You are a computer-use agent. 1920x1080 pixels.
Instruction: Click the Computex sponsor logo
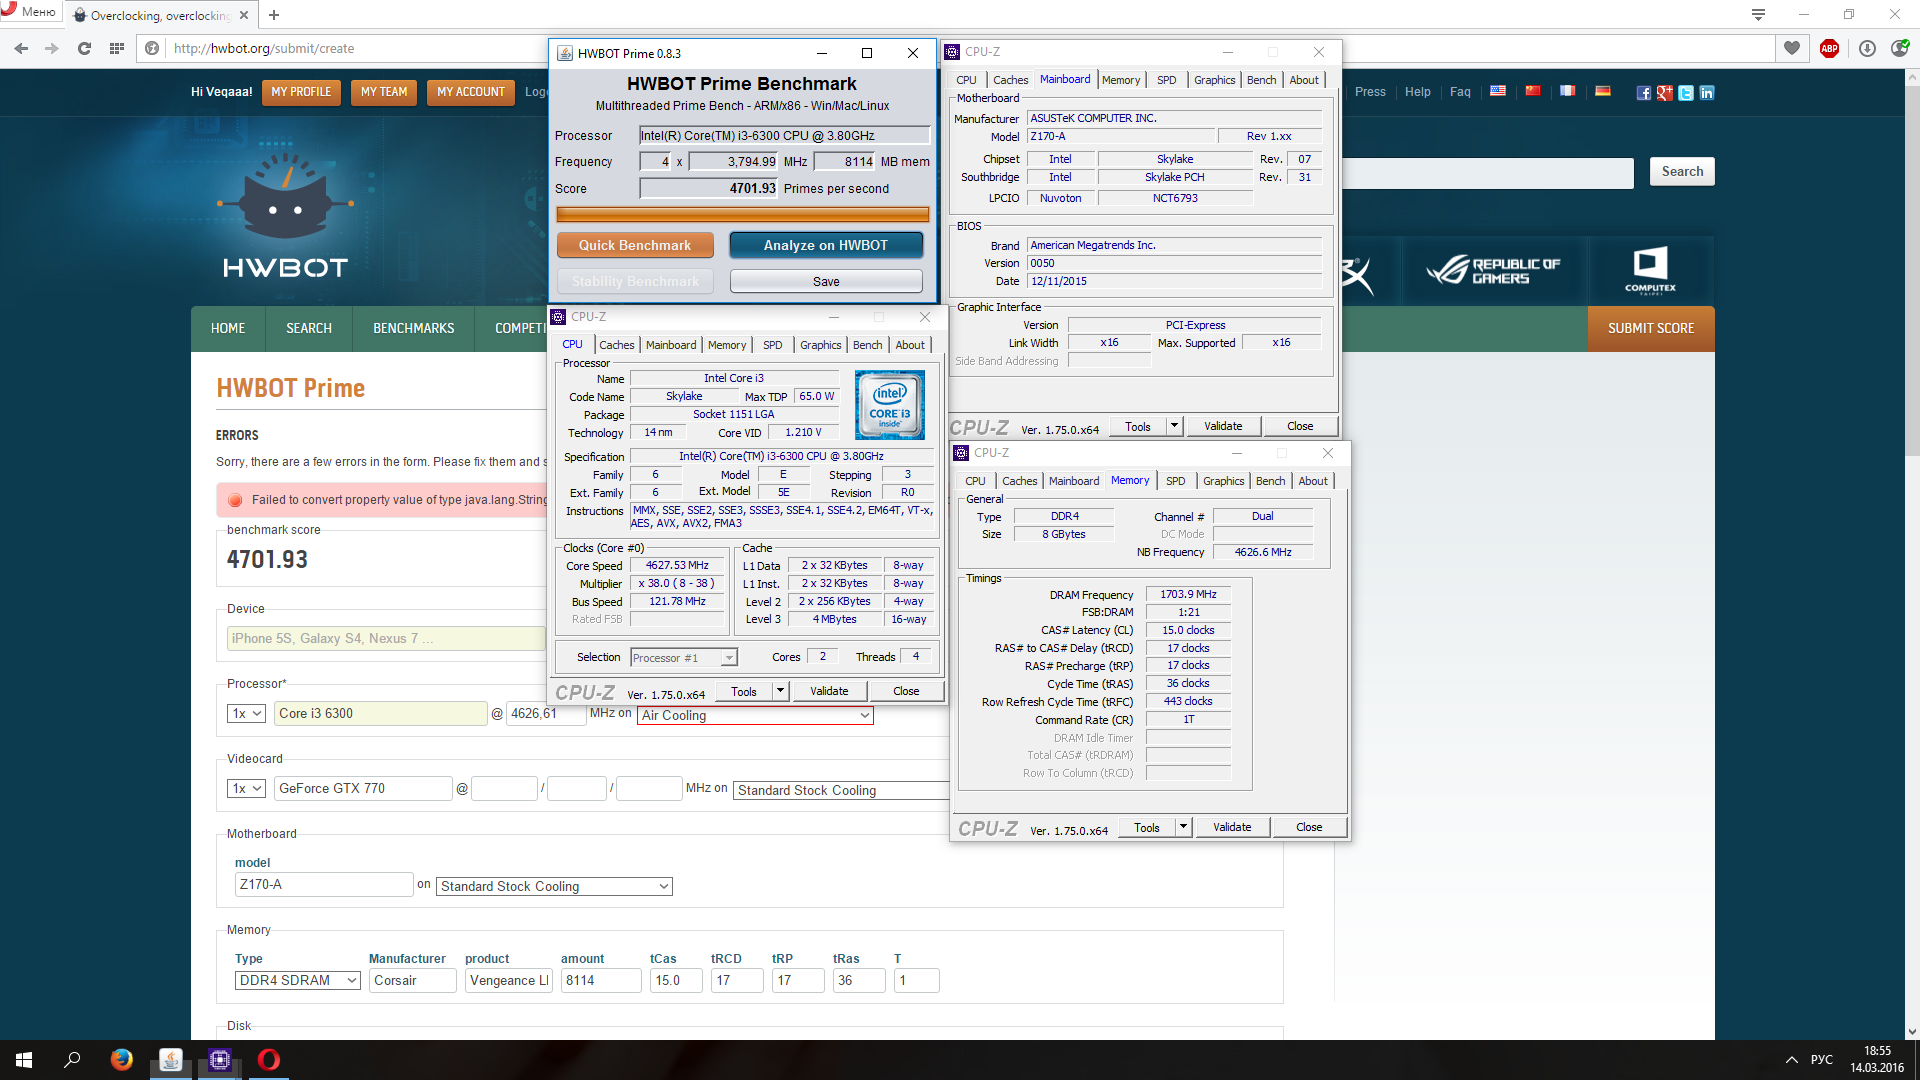pyautogui.click(x=1650, y=270)
